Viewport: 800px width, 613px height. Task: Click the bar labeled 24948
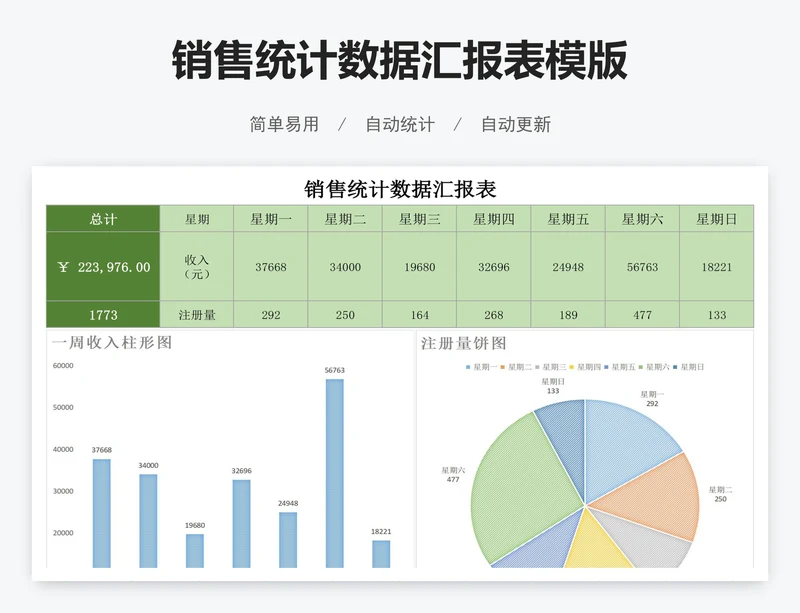[288, 540]
